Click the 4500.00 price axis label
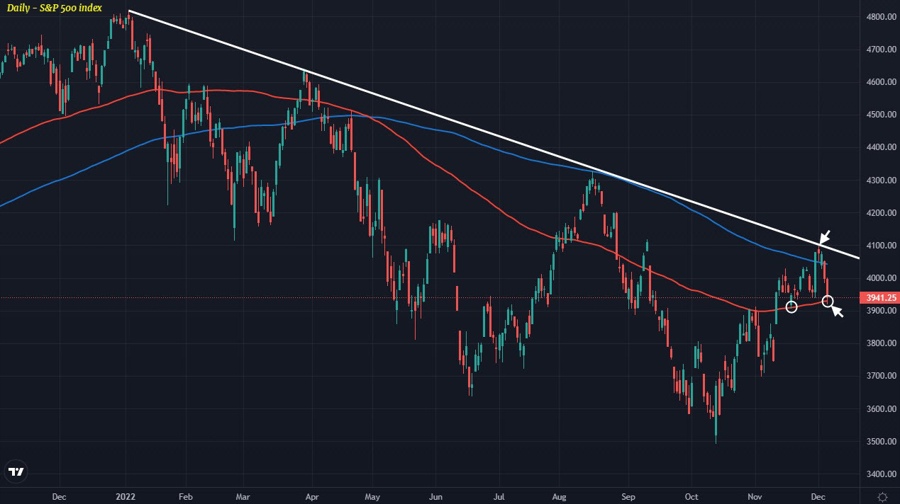Image resolution: width=900 pixels, height=504 pixels. [x=881, y=115]
